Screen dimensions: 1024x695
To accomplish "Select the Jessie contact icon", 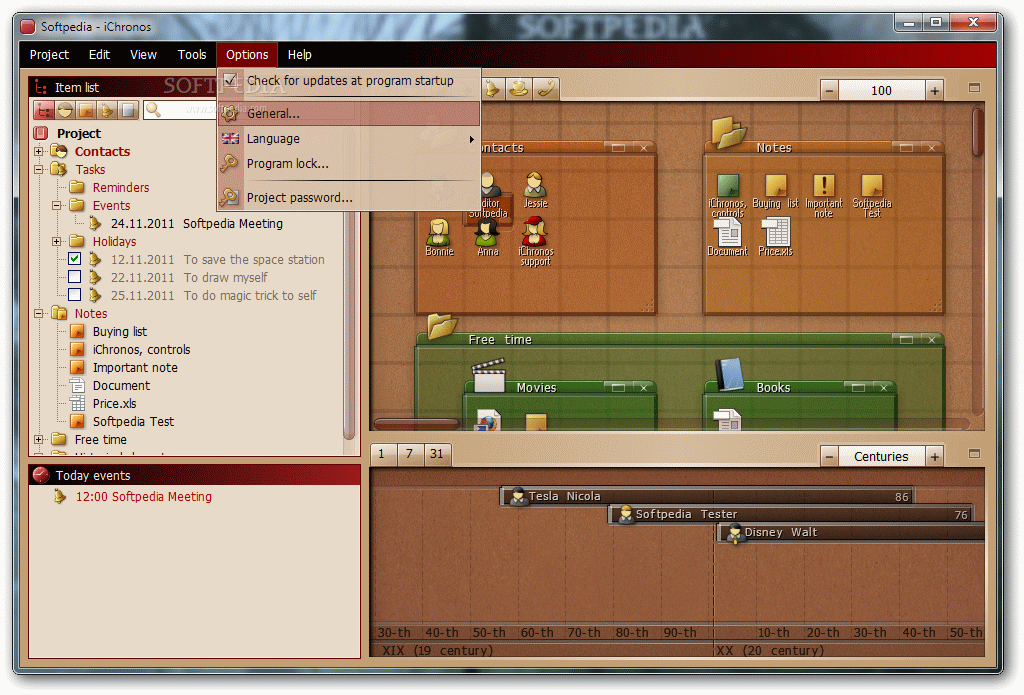I will pos(535,189).
